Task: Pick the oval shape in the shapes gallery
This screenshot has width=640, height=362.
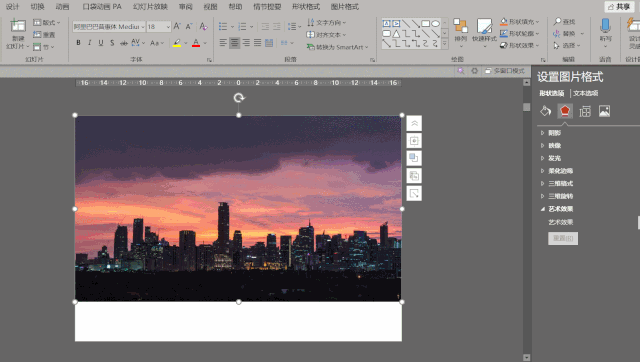Action: coord(436,24)
